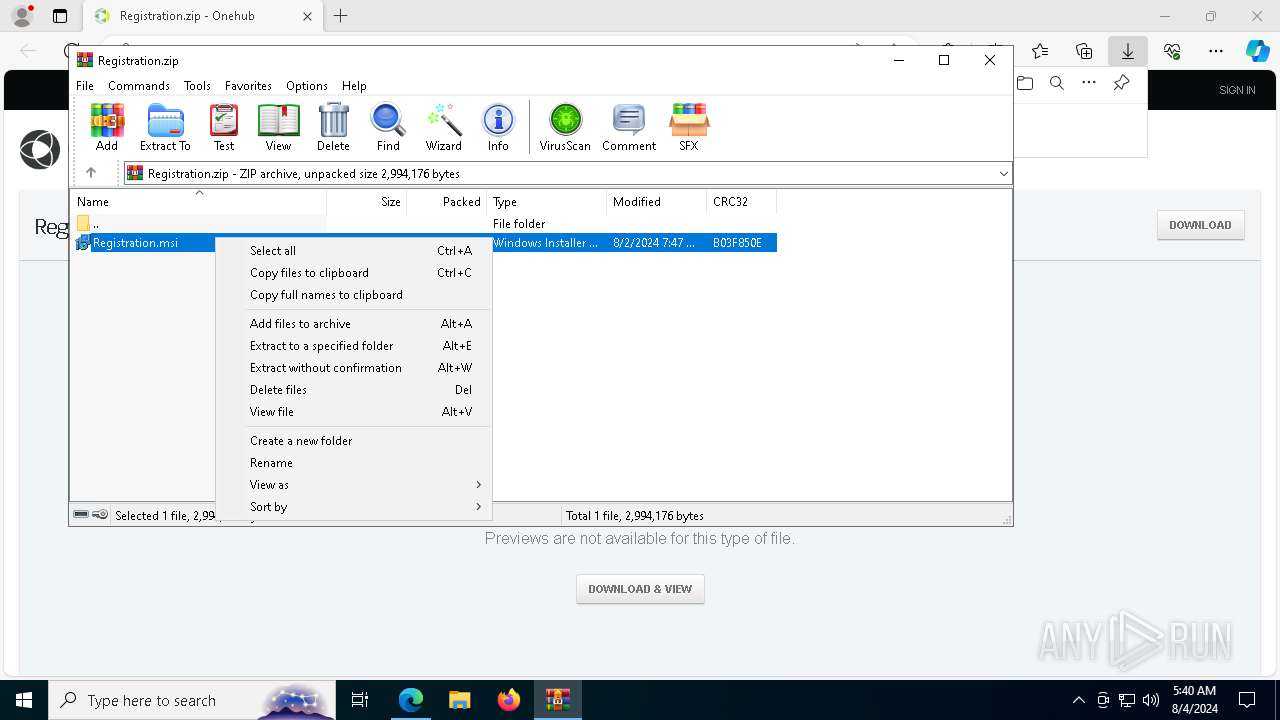Choose Add files to archive
Screen dimensions: 1280x720
click(x=353, y=324)
